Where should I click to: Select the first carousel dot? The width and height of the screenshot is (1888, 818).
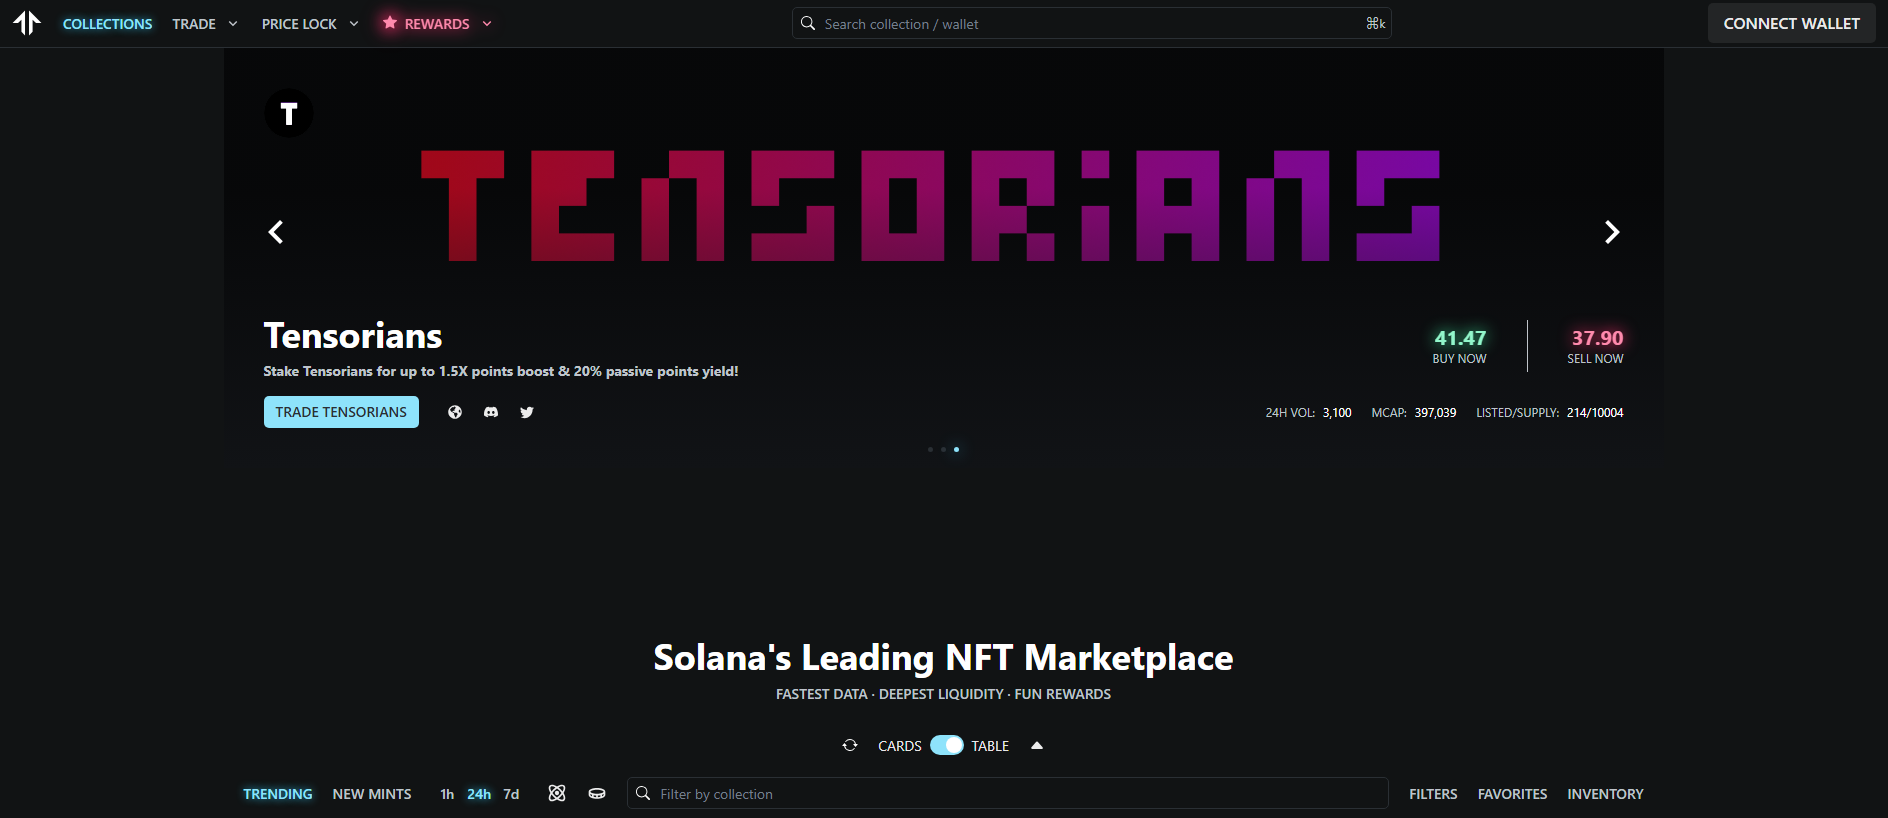pos(930,449)
